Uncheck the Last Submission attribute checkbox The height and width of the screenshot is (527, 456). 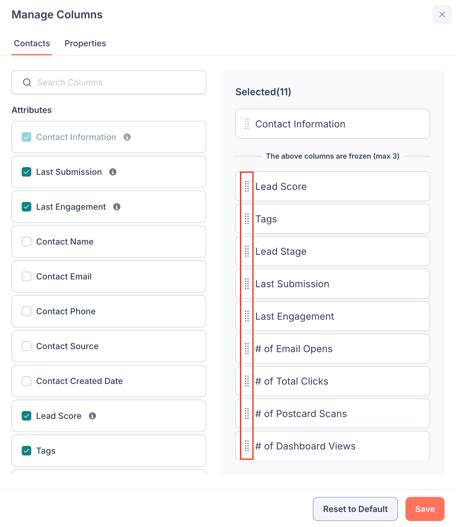pyautogui.click(x=27, y=172)
